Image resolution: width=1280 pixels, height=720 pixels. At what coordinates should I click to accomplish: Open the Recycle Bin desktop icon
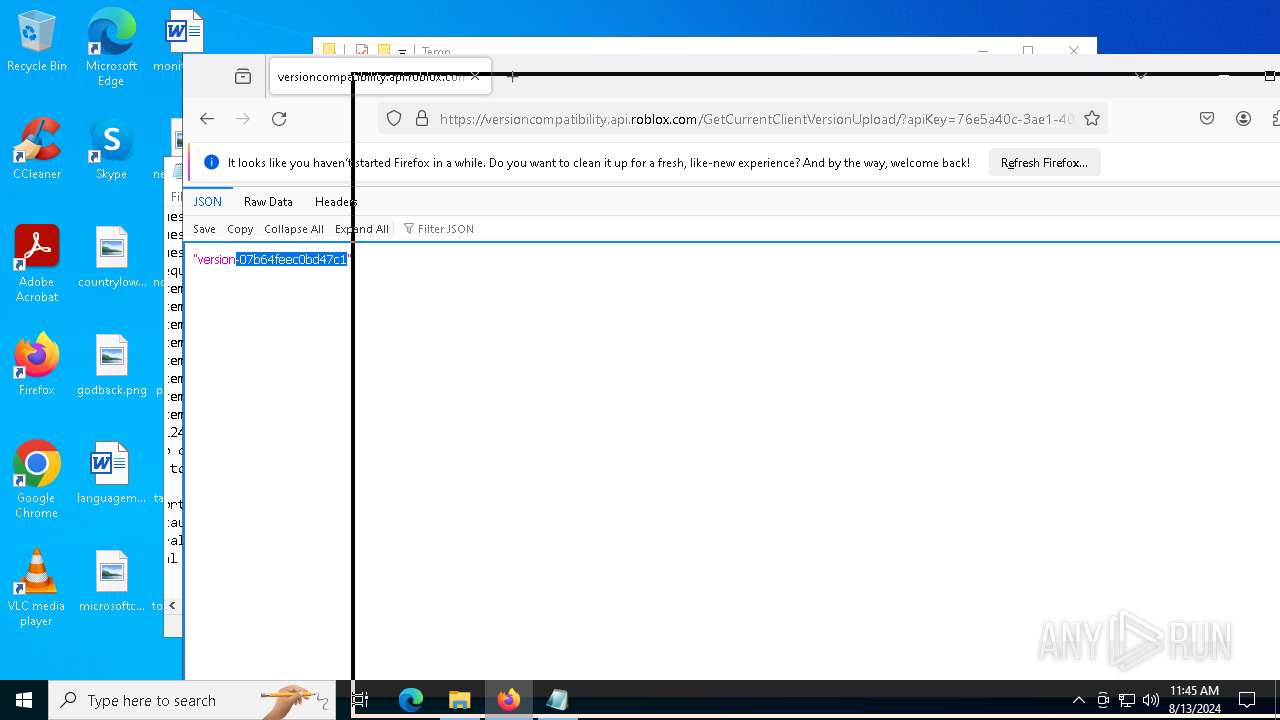(x=37, y=42)
